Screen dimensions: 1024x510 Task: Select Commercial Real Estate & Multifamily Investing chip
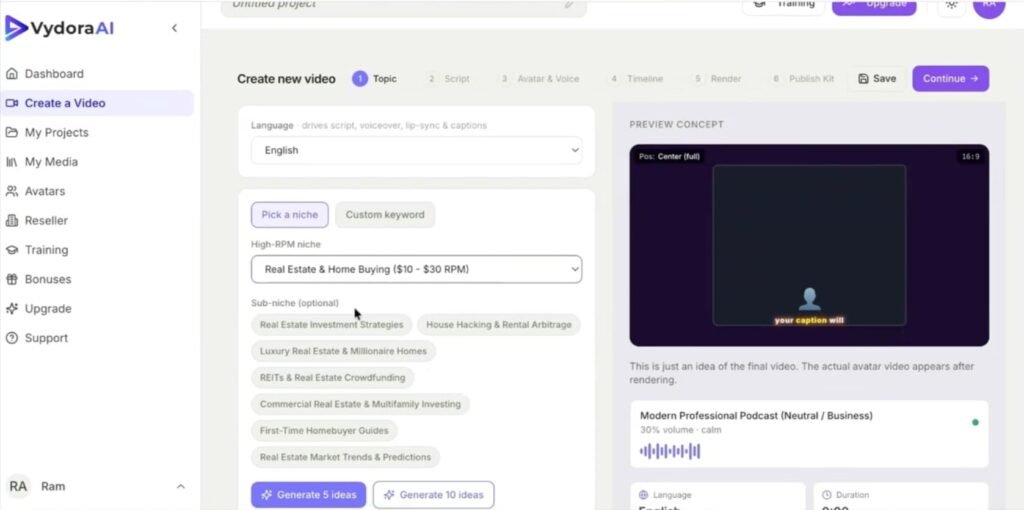tap(360, 404)
